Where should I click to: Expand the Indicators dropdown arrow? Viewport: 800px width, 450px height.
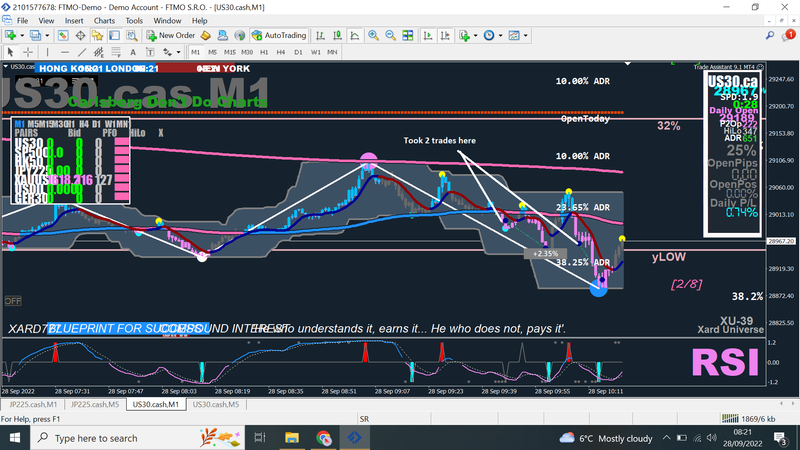(475, 35)
